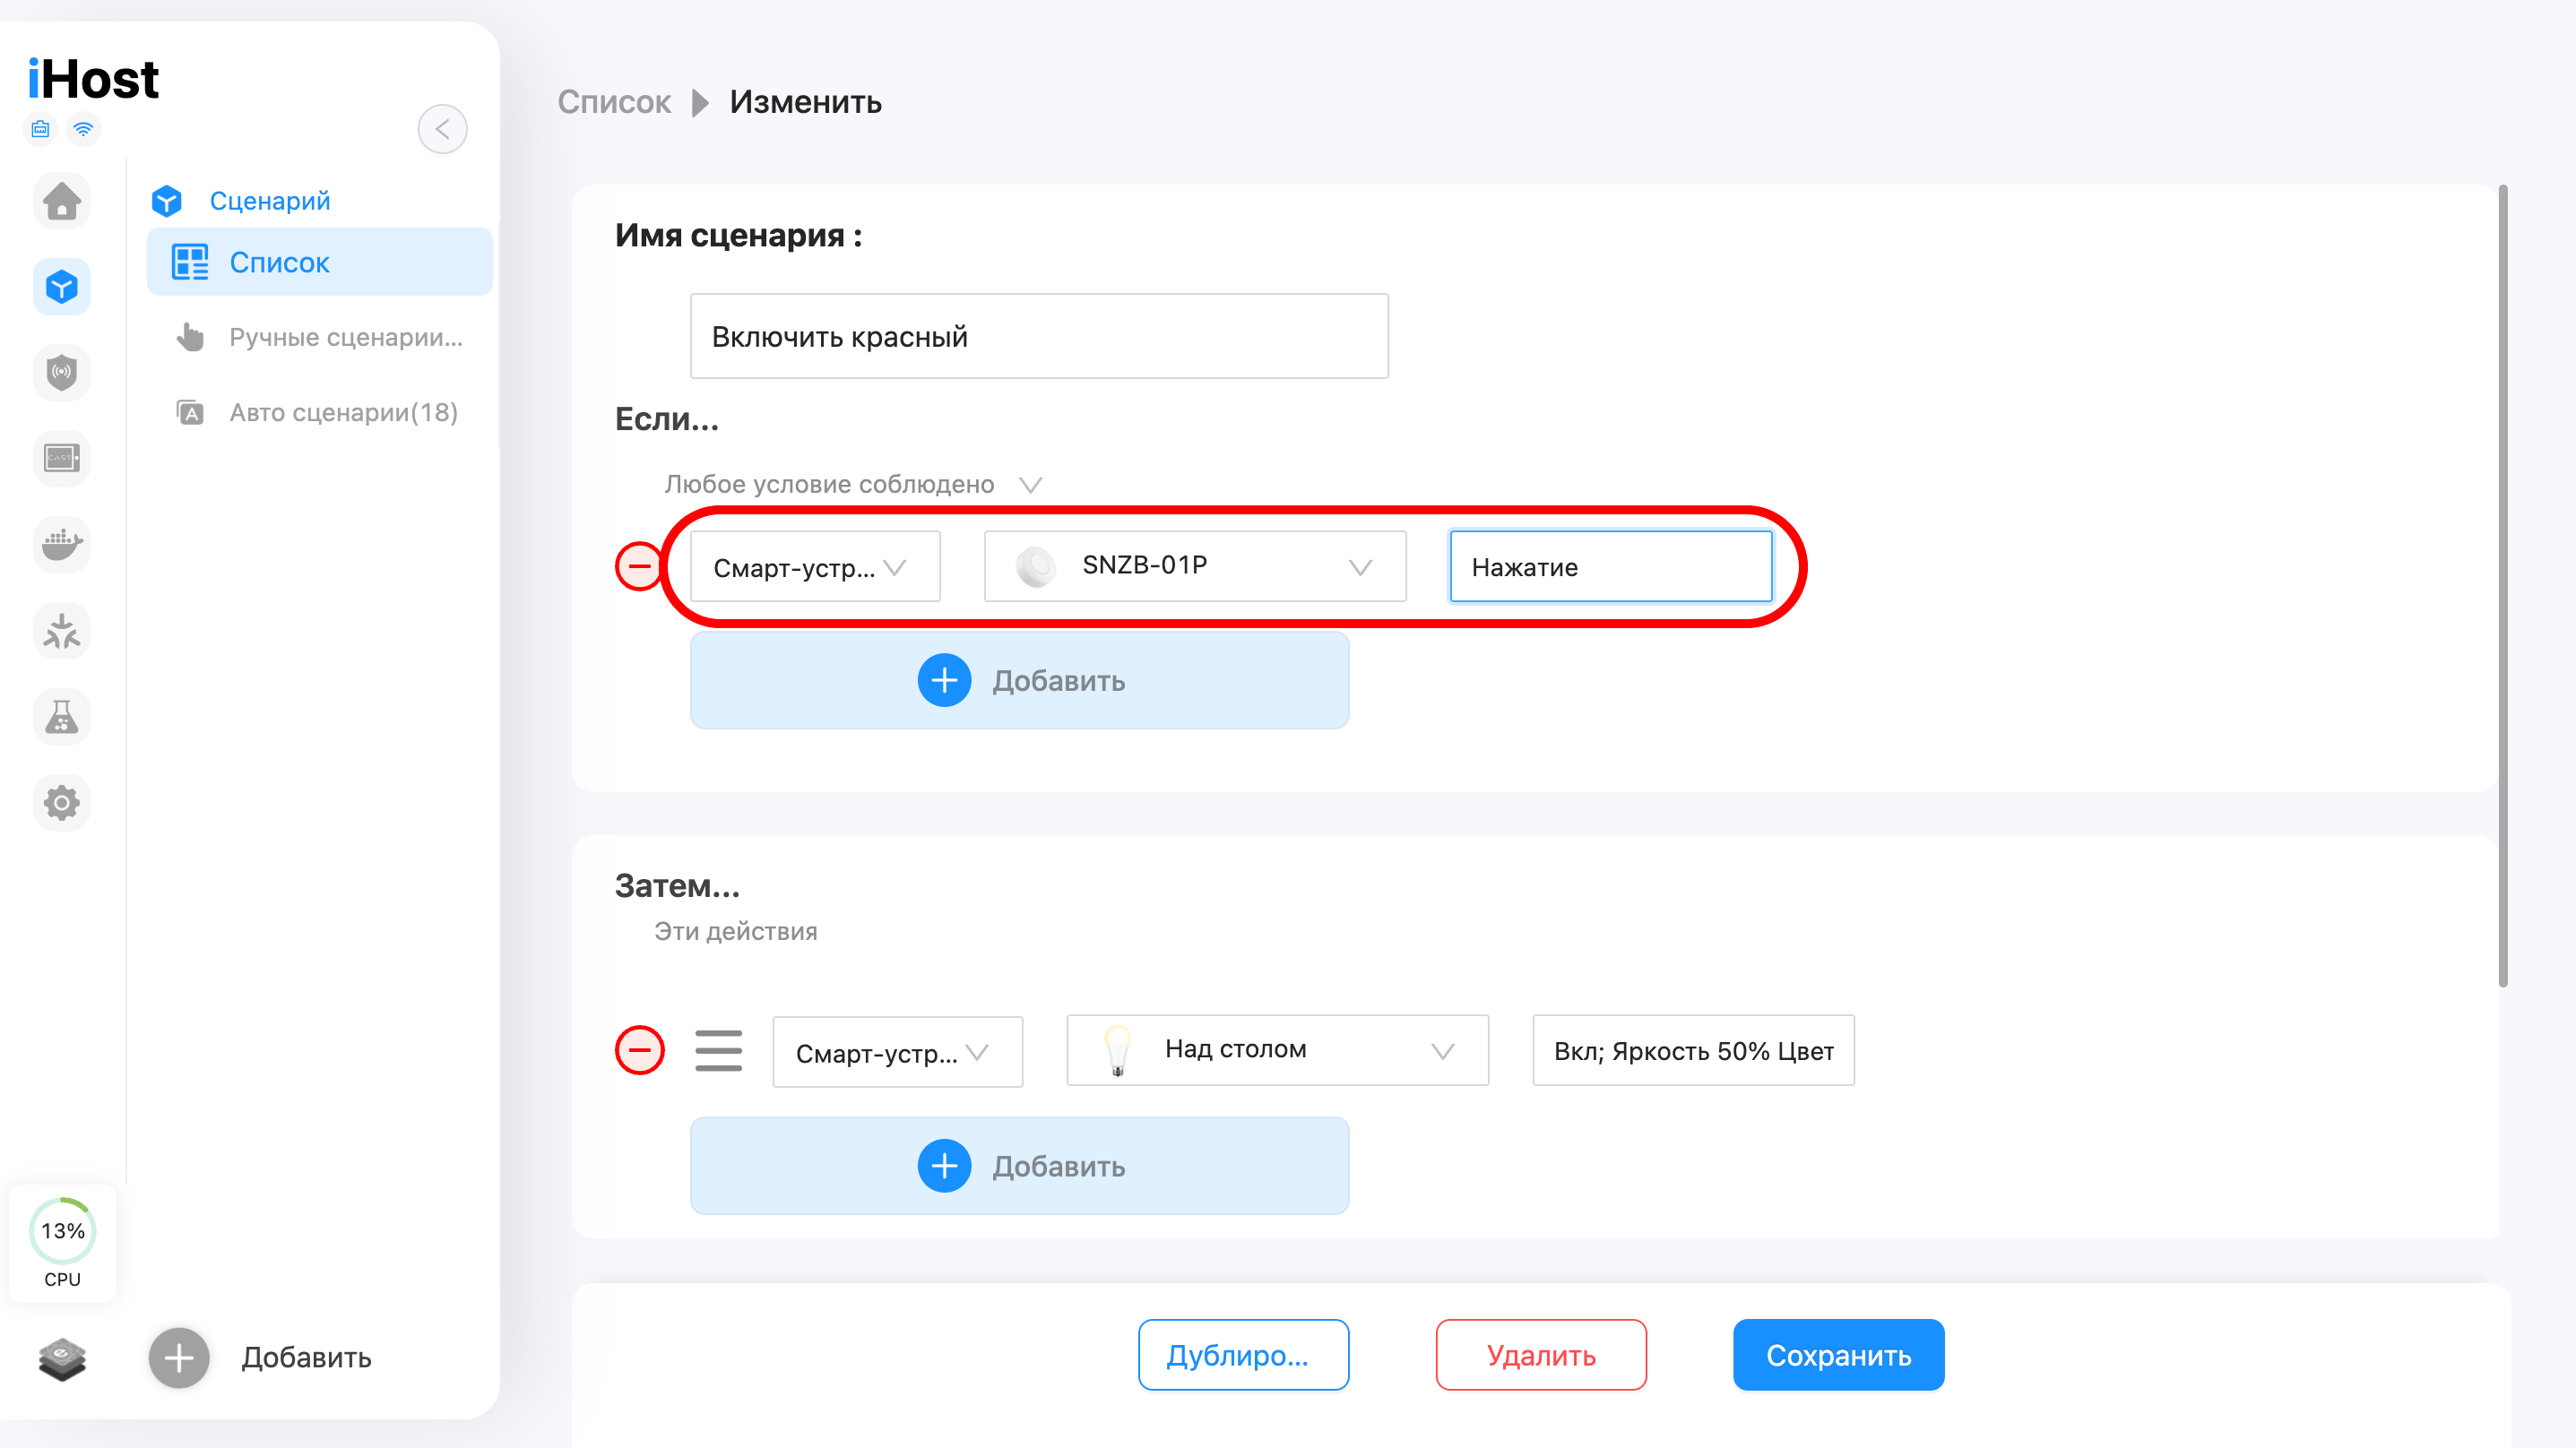Open the Смарт-устр... type dropdown in condition row
This screenshot has height=1448, width=2576.
pos(814,567)
